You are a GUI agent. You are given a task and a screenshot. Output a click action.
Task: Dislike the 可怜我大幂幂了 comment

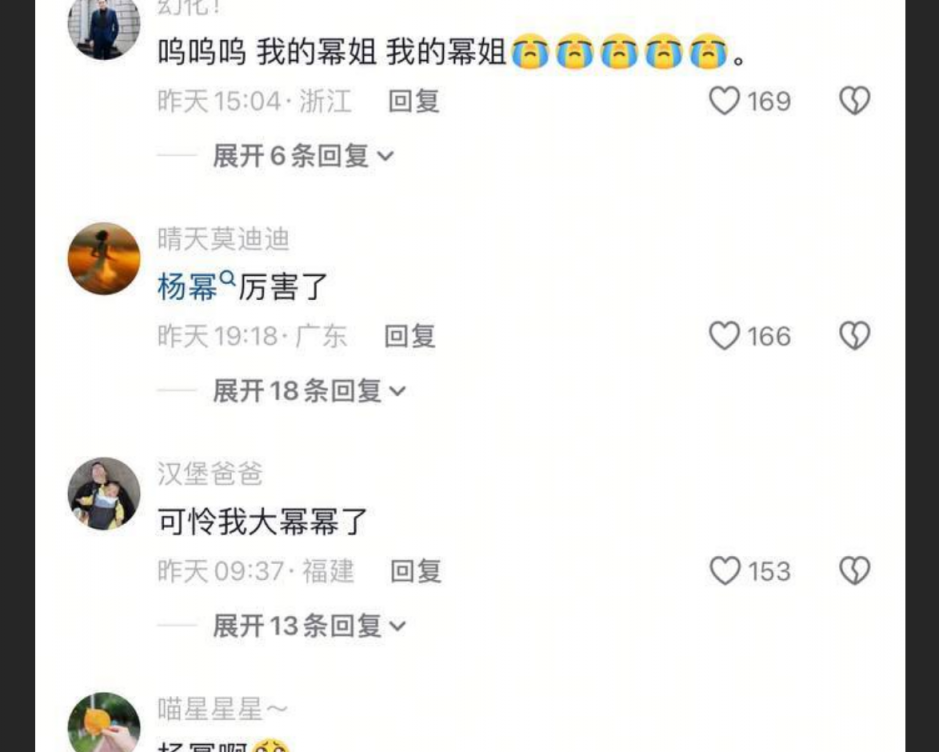point(855,571)
